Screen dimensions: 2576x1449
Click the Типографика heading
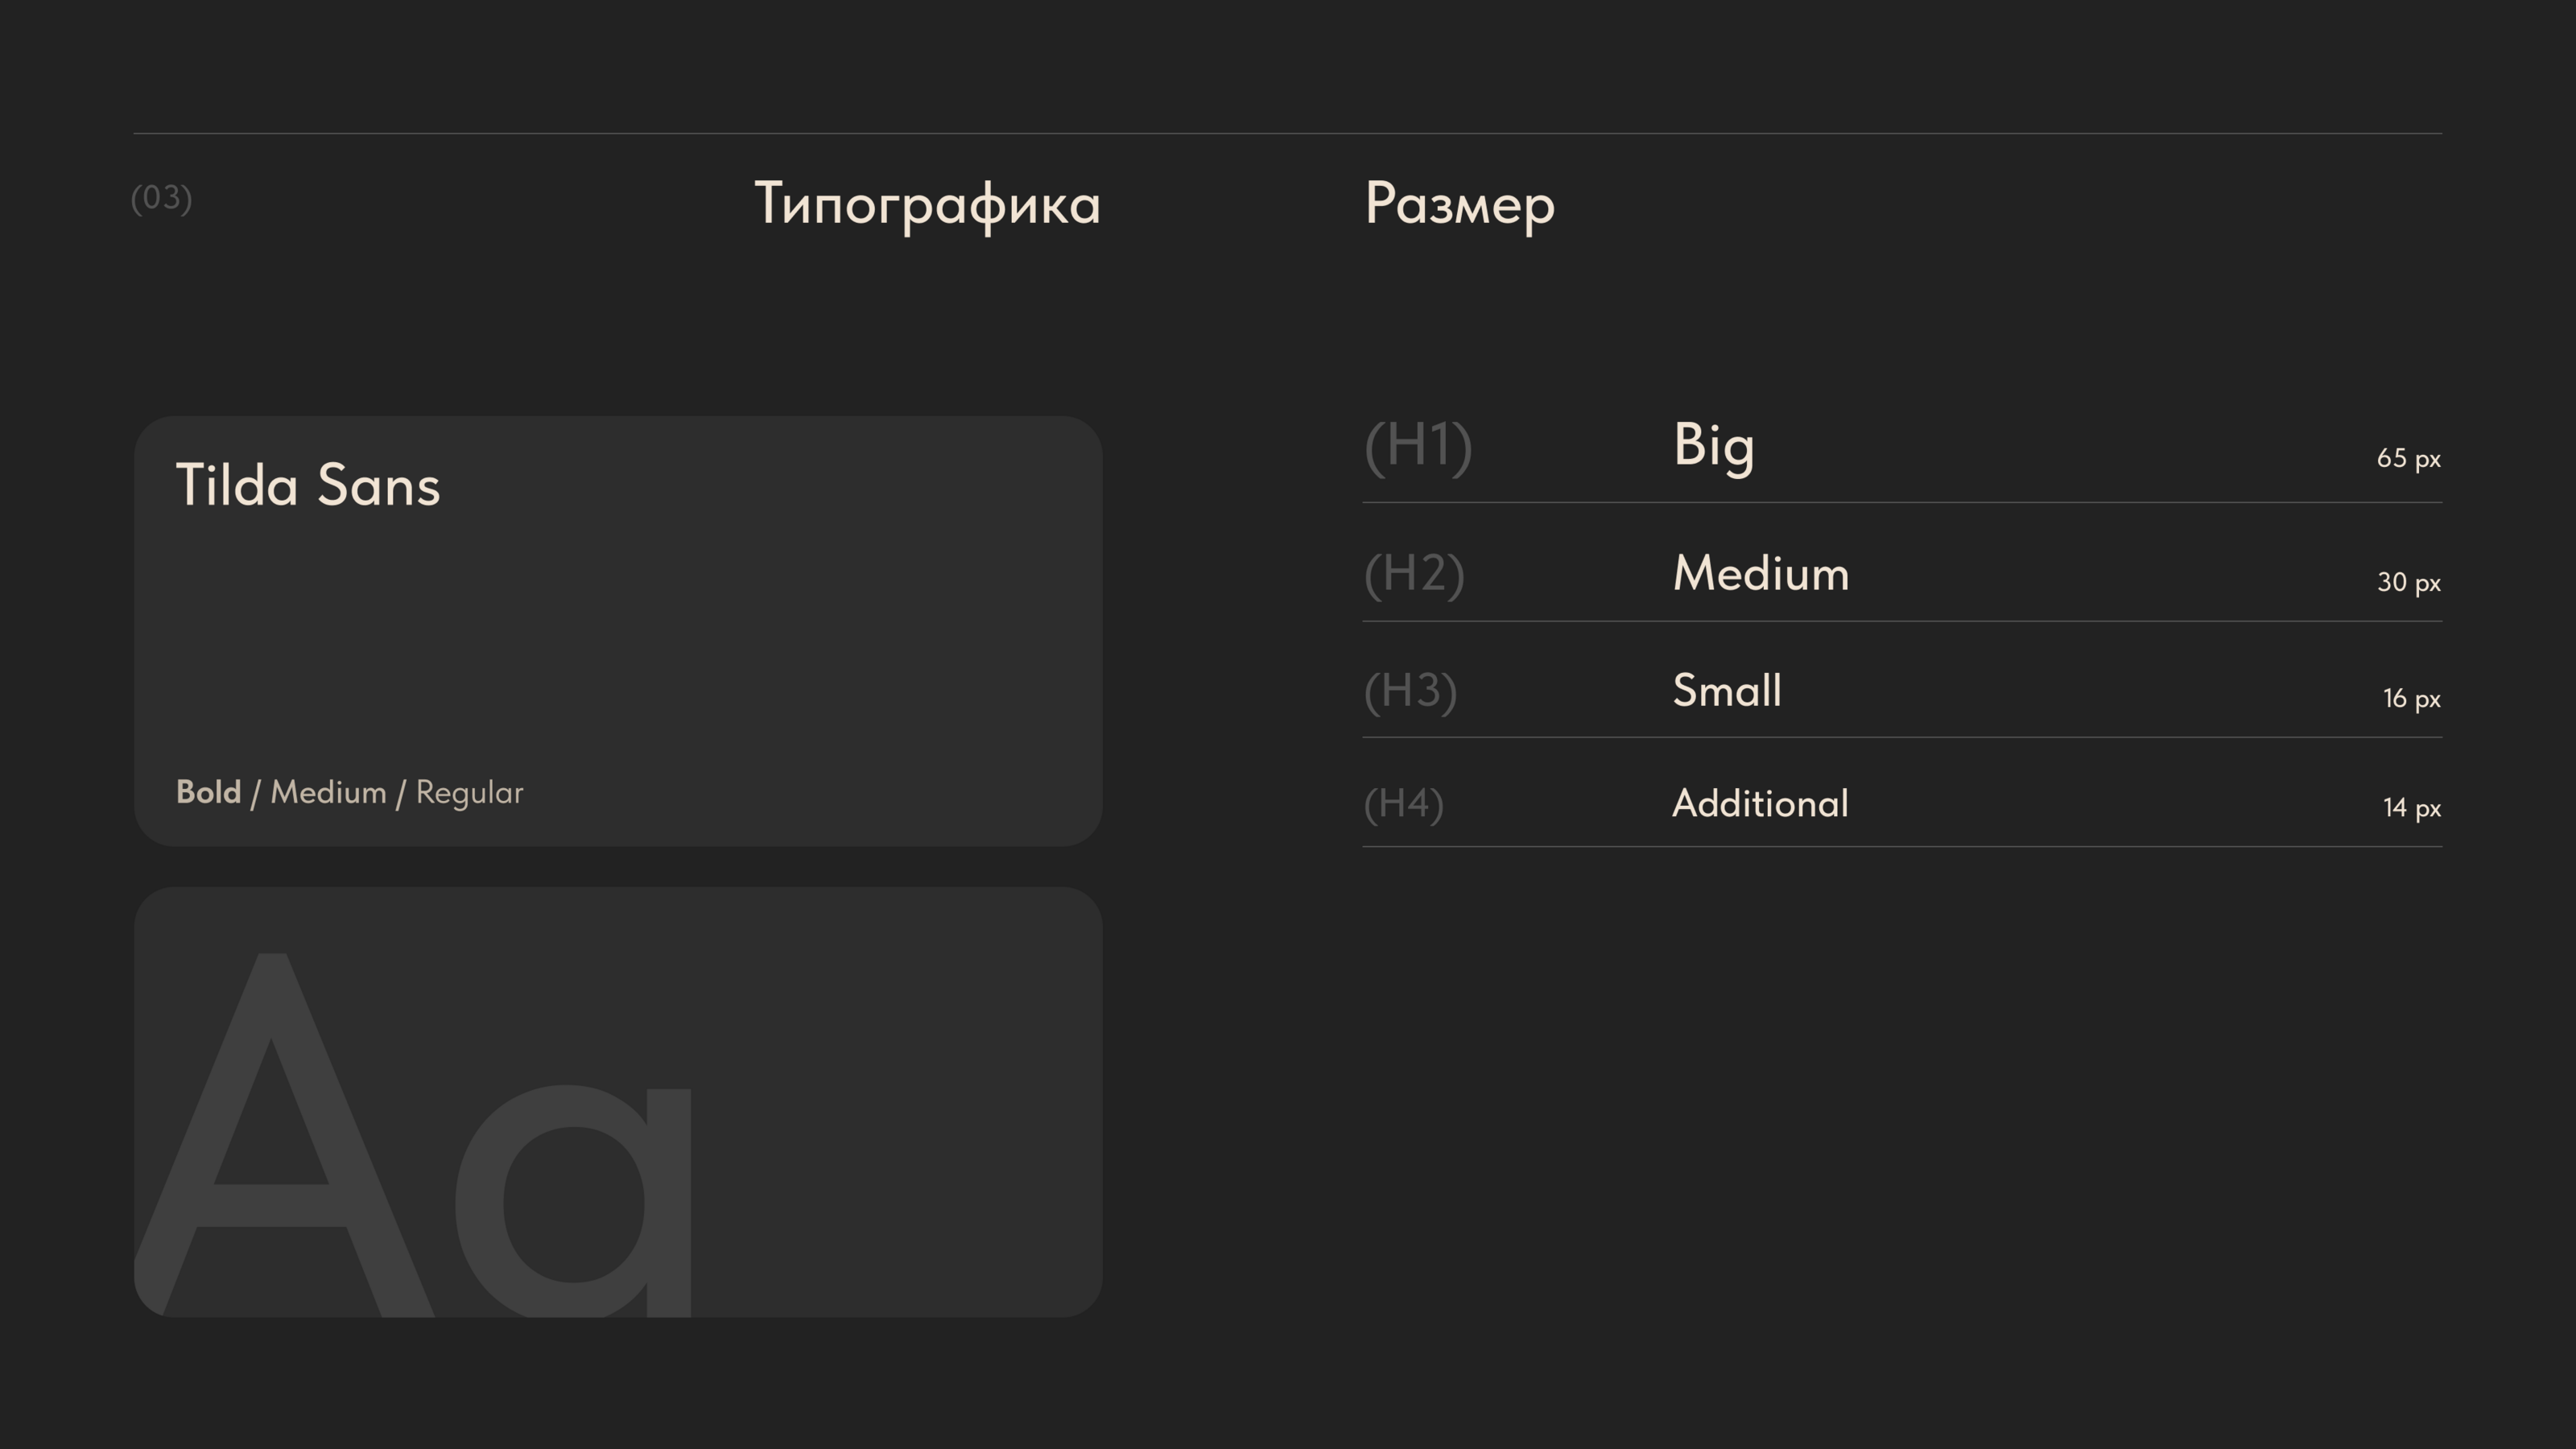tap(927, 205)
